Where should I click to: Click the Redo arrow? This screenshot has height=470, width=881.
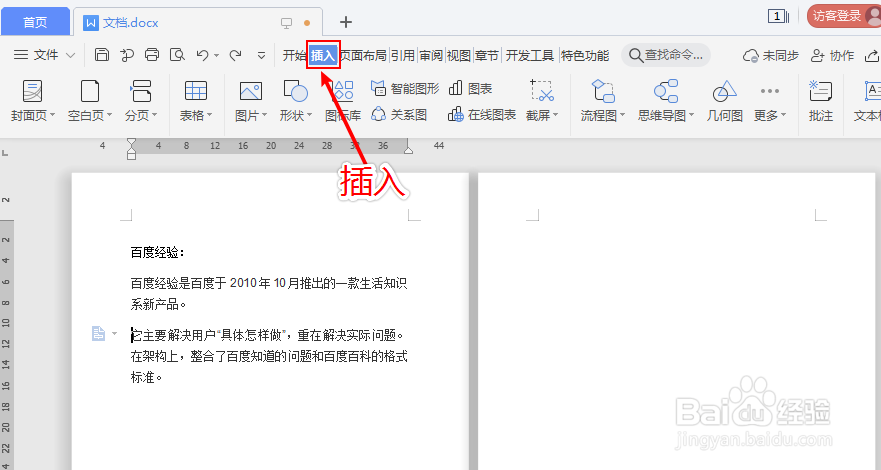[235, 55]
